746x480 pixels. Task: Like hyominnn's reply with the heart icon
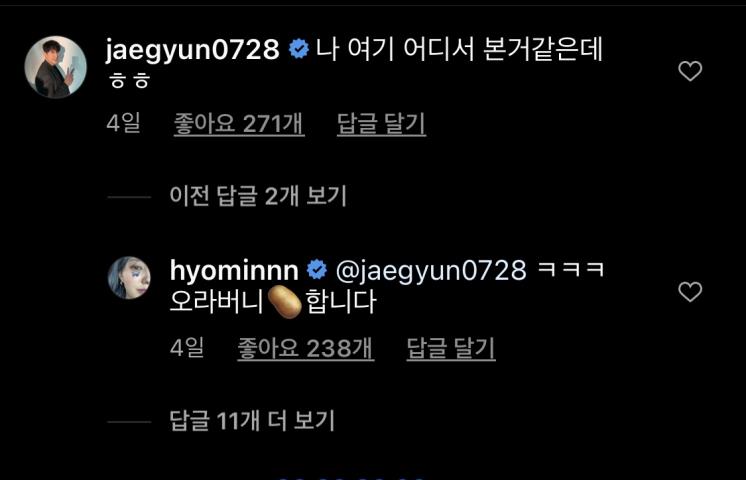click(690, 292)
